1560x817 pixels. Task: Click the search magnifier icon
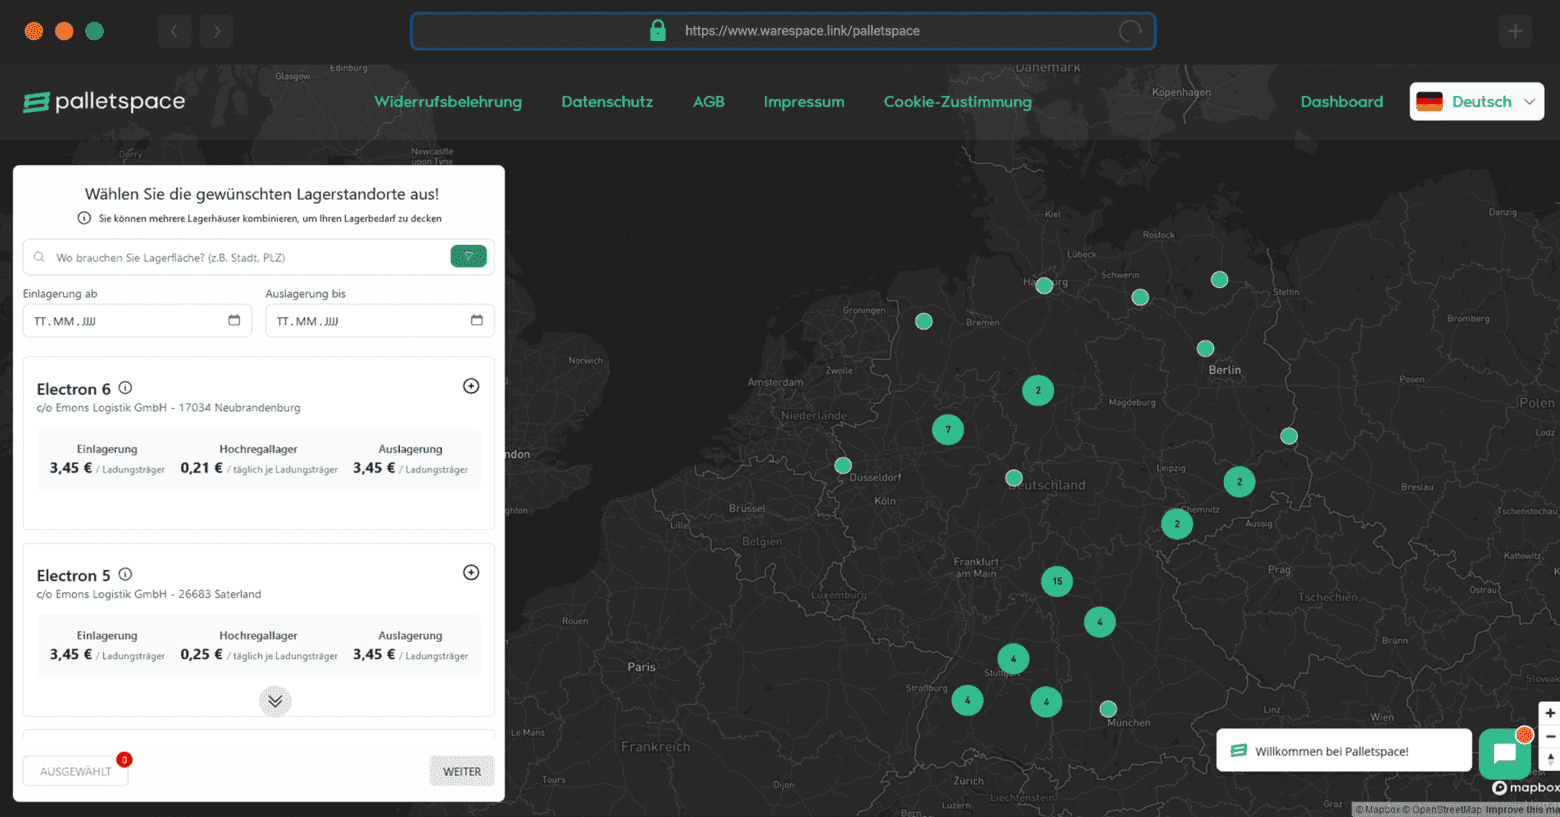39,257
